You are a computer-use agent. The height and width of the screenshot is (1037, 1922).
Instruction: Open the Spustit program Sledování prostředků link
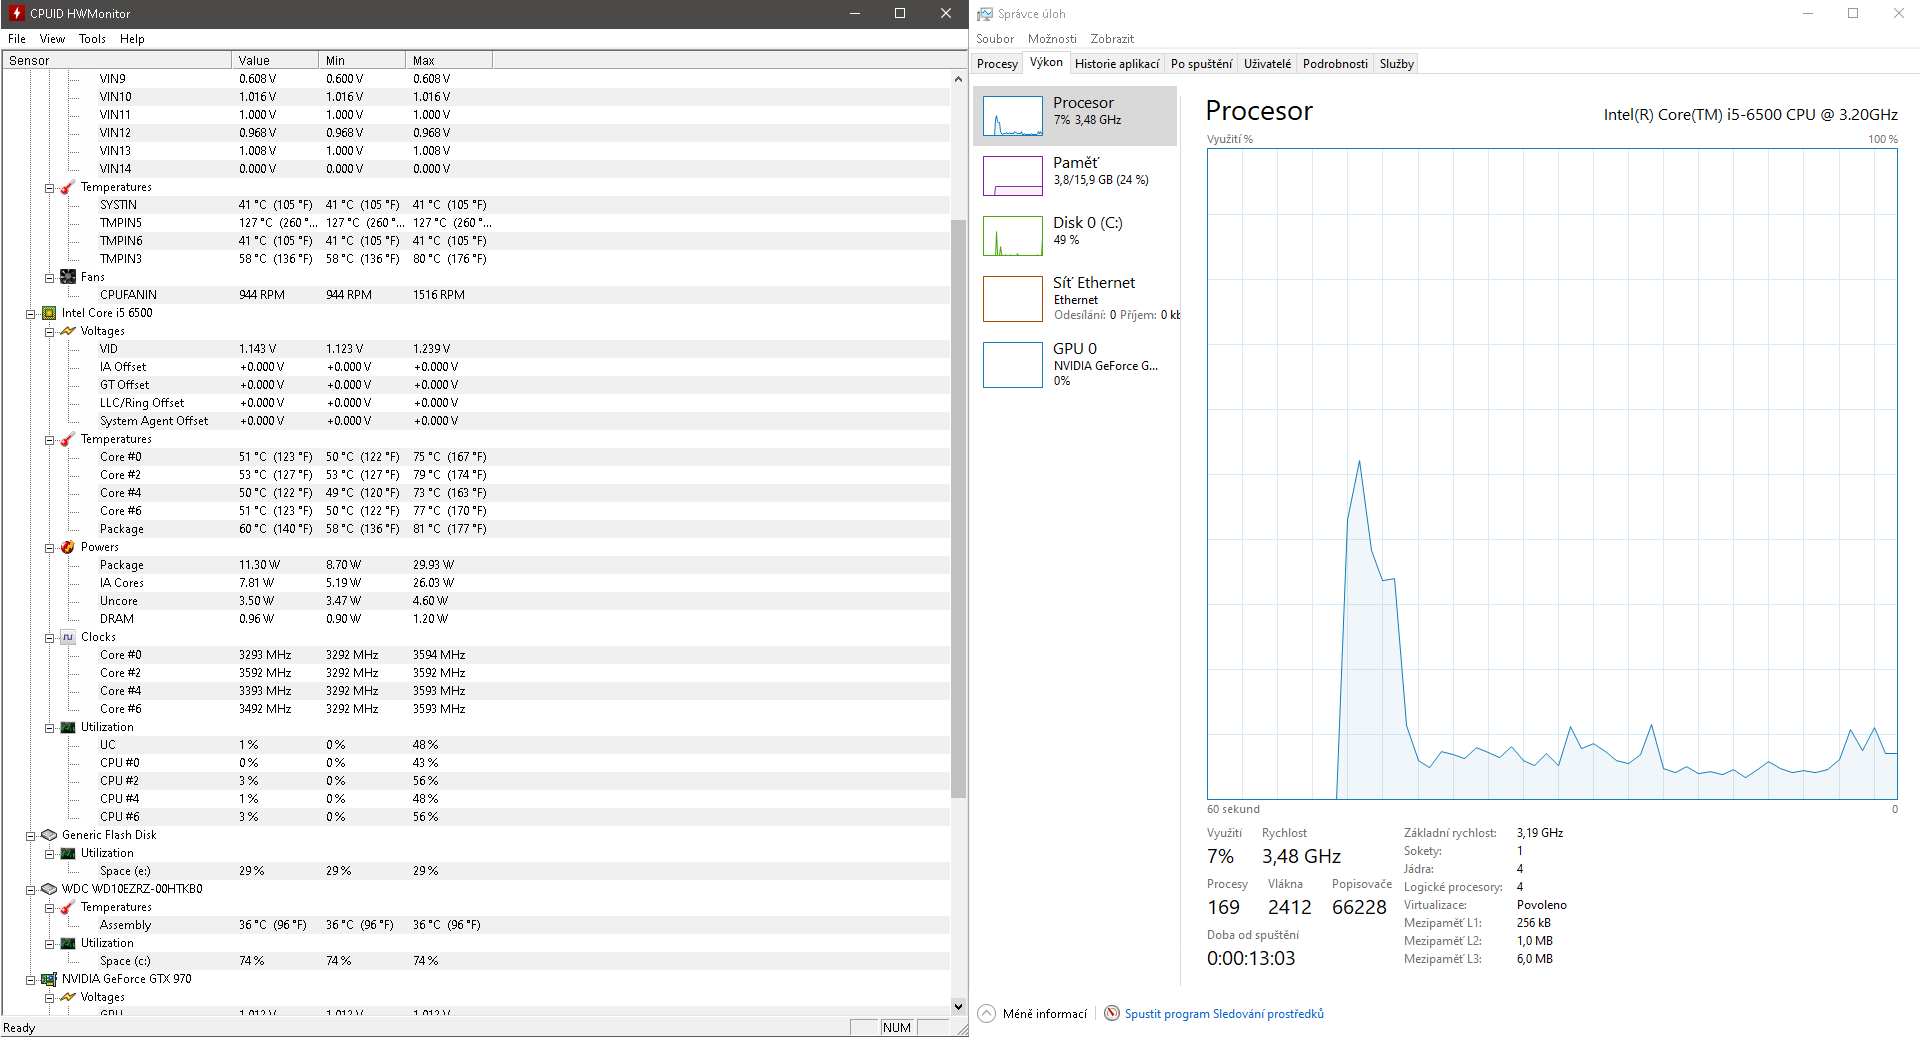[x=1224, y=1014]
